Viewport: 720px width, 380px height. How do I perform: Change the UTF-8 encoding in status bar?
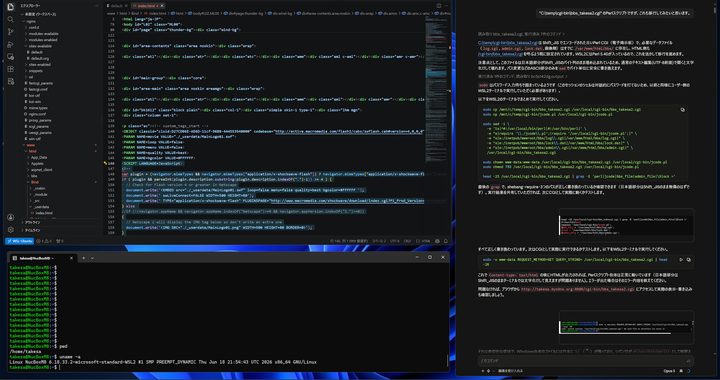(394, 241)
